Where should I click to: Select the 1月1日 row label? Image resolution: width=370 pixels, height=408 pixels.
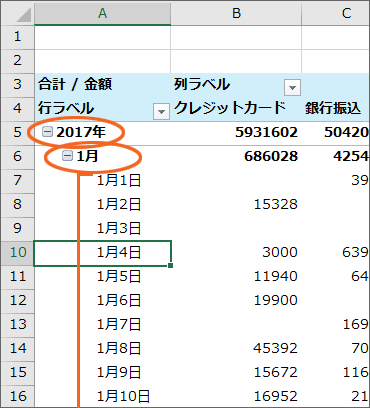[x=119, y=181]
